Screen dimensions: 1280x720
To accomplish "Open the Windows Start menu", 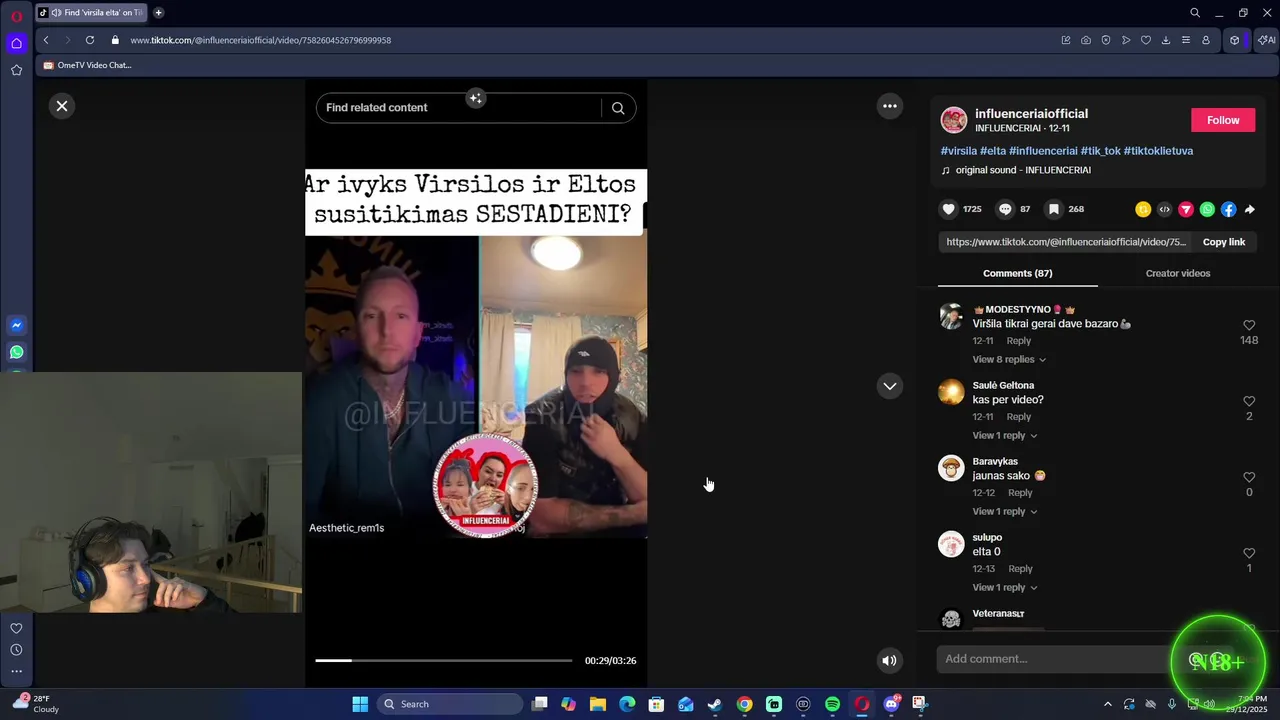I will [360, 704].
